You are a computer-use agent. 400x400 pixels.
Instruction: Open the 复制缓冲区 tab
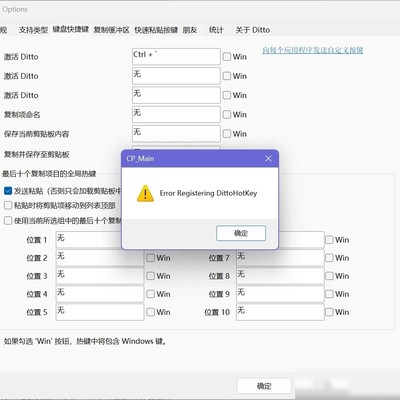pos(111,30)
